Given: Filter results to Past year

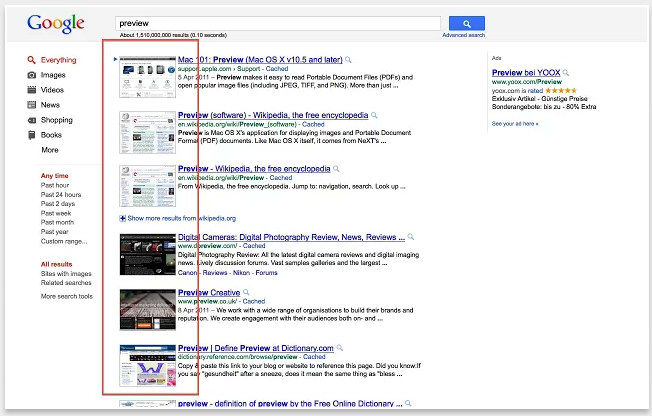Looking at the screenshot, I should click(x=54, y=232).
